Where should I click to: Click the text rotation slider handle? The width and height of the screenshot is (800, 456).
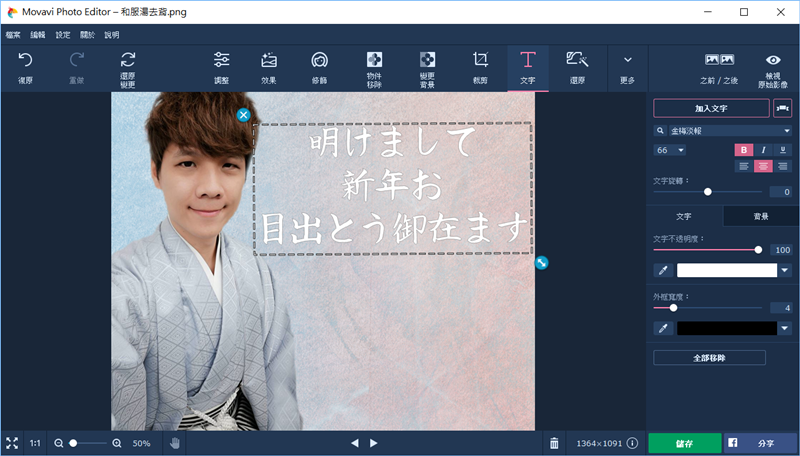pos(708,192)
